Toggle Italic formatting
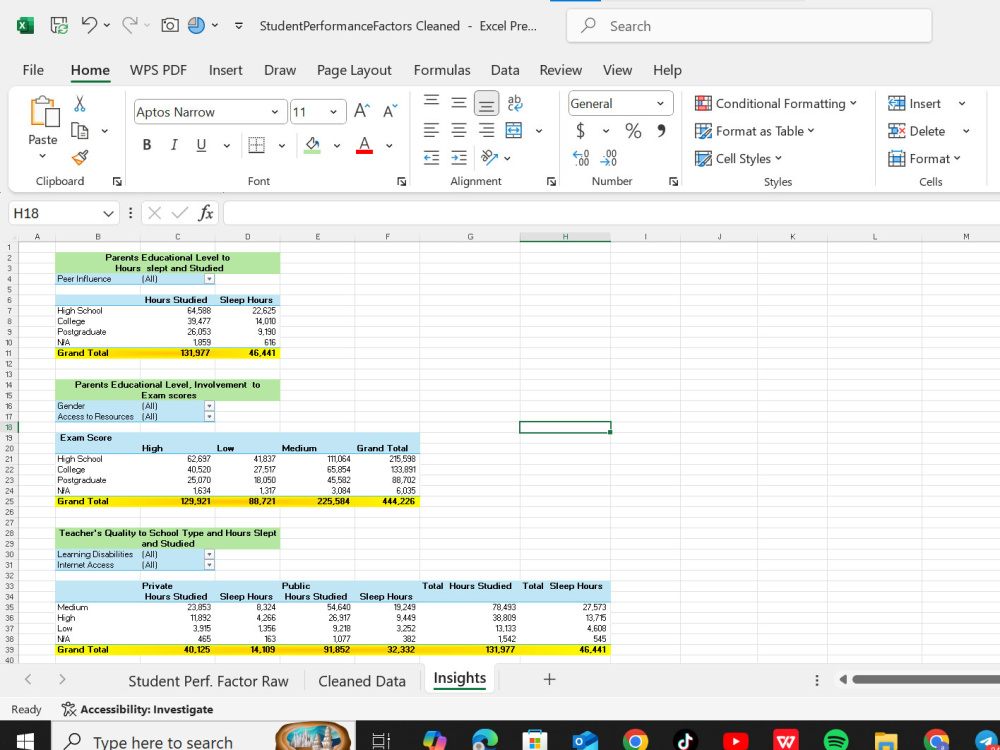The image size is (1000, 750). (173, 145)
